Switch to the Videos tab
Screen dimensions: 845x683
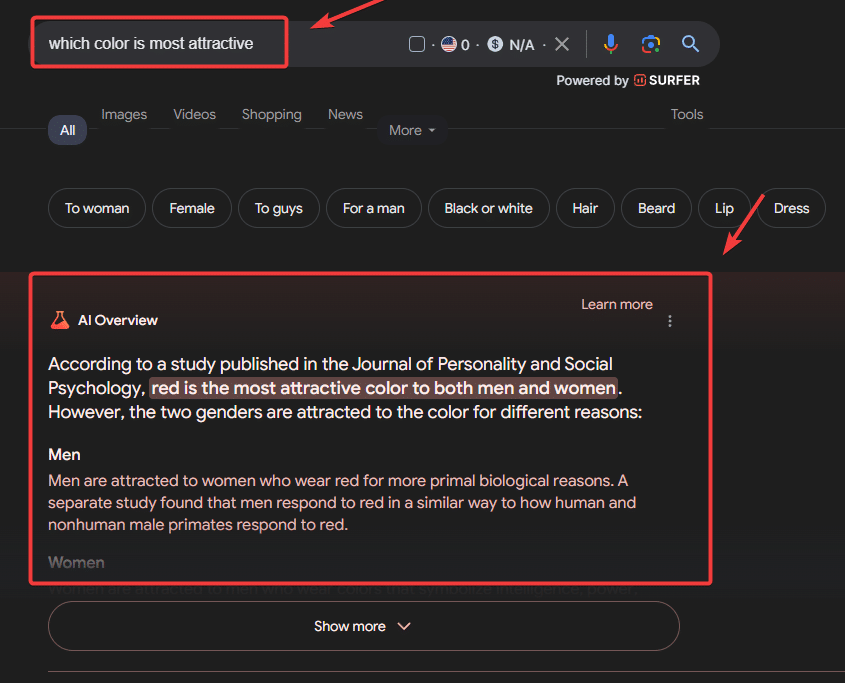pos(194,114)
